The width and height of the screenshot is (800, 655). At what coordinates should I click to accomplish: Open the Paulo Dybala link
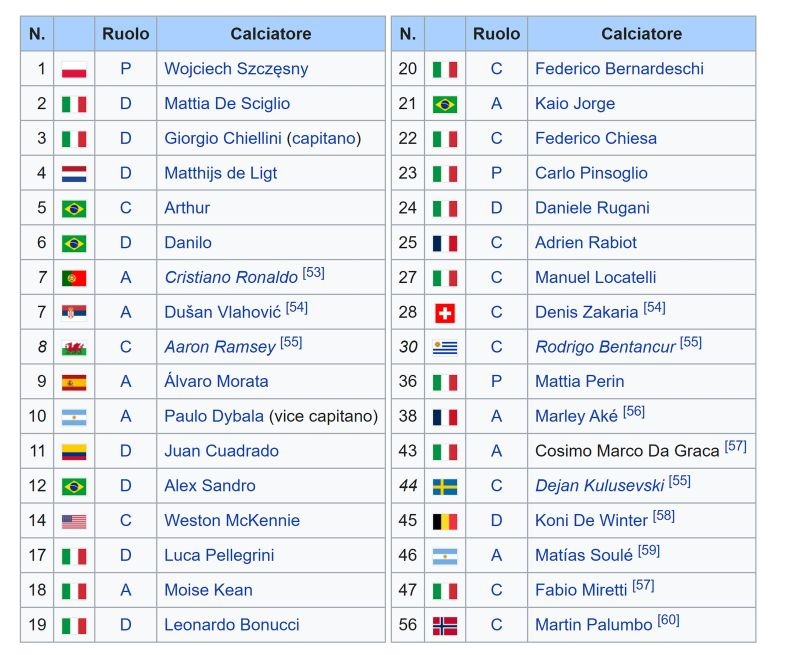coord(214,416)
